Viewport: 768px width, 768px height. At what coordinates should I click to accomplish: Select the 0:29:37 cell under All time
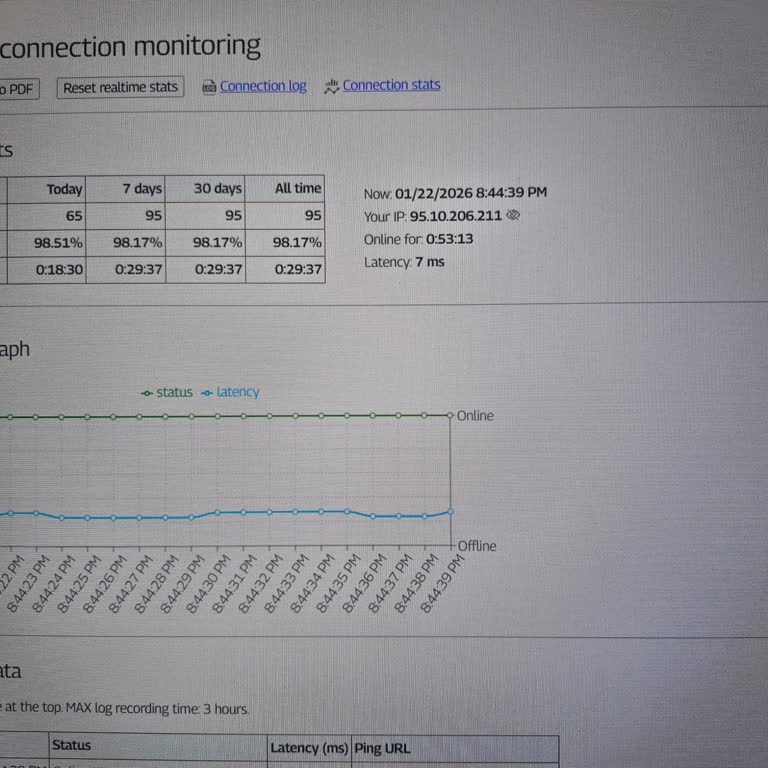(x=286, y=269)
